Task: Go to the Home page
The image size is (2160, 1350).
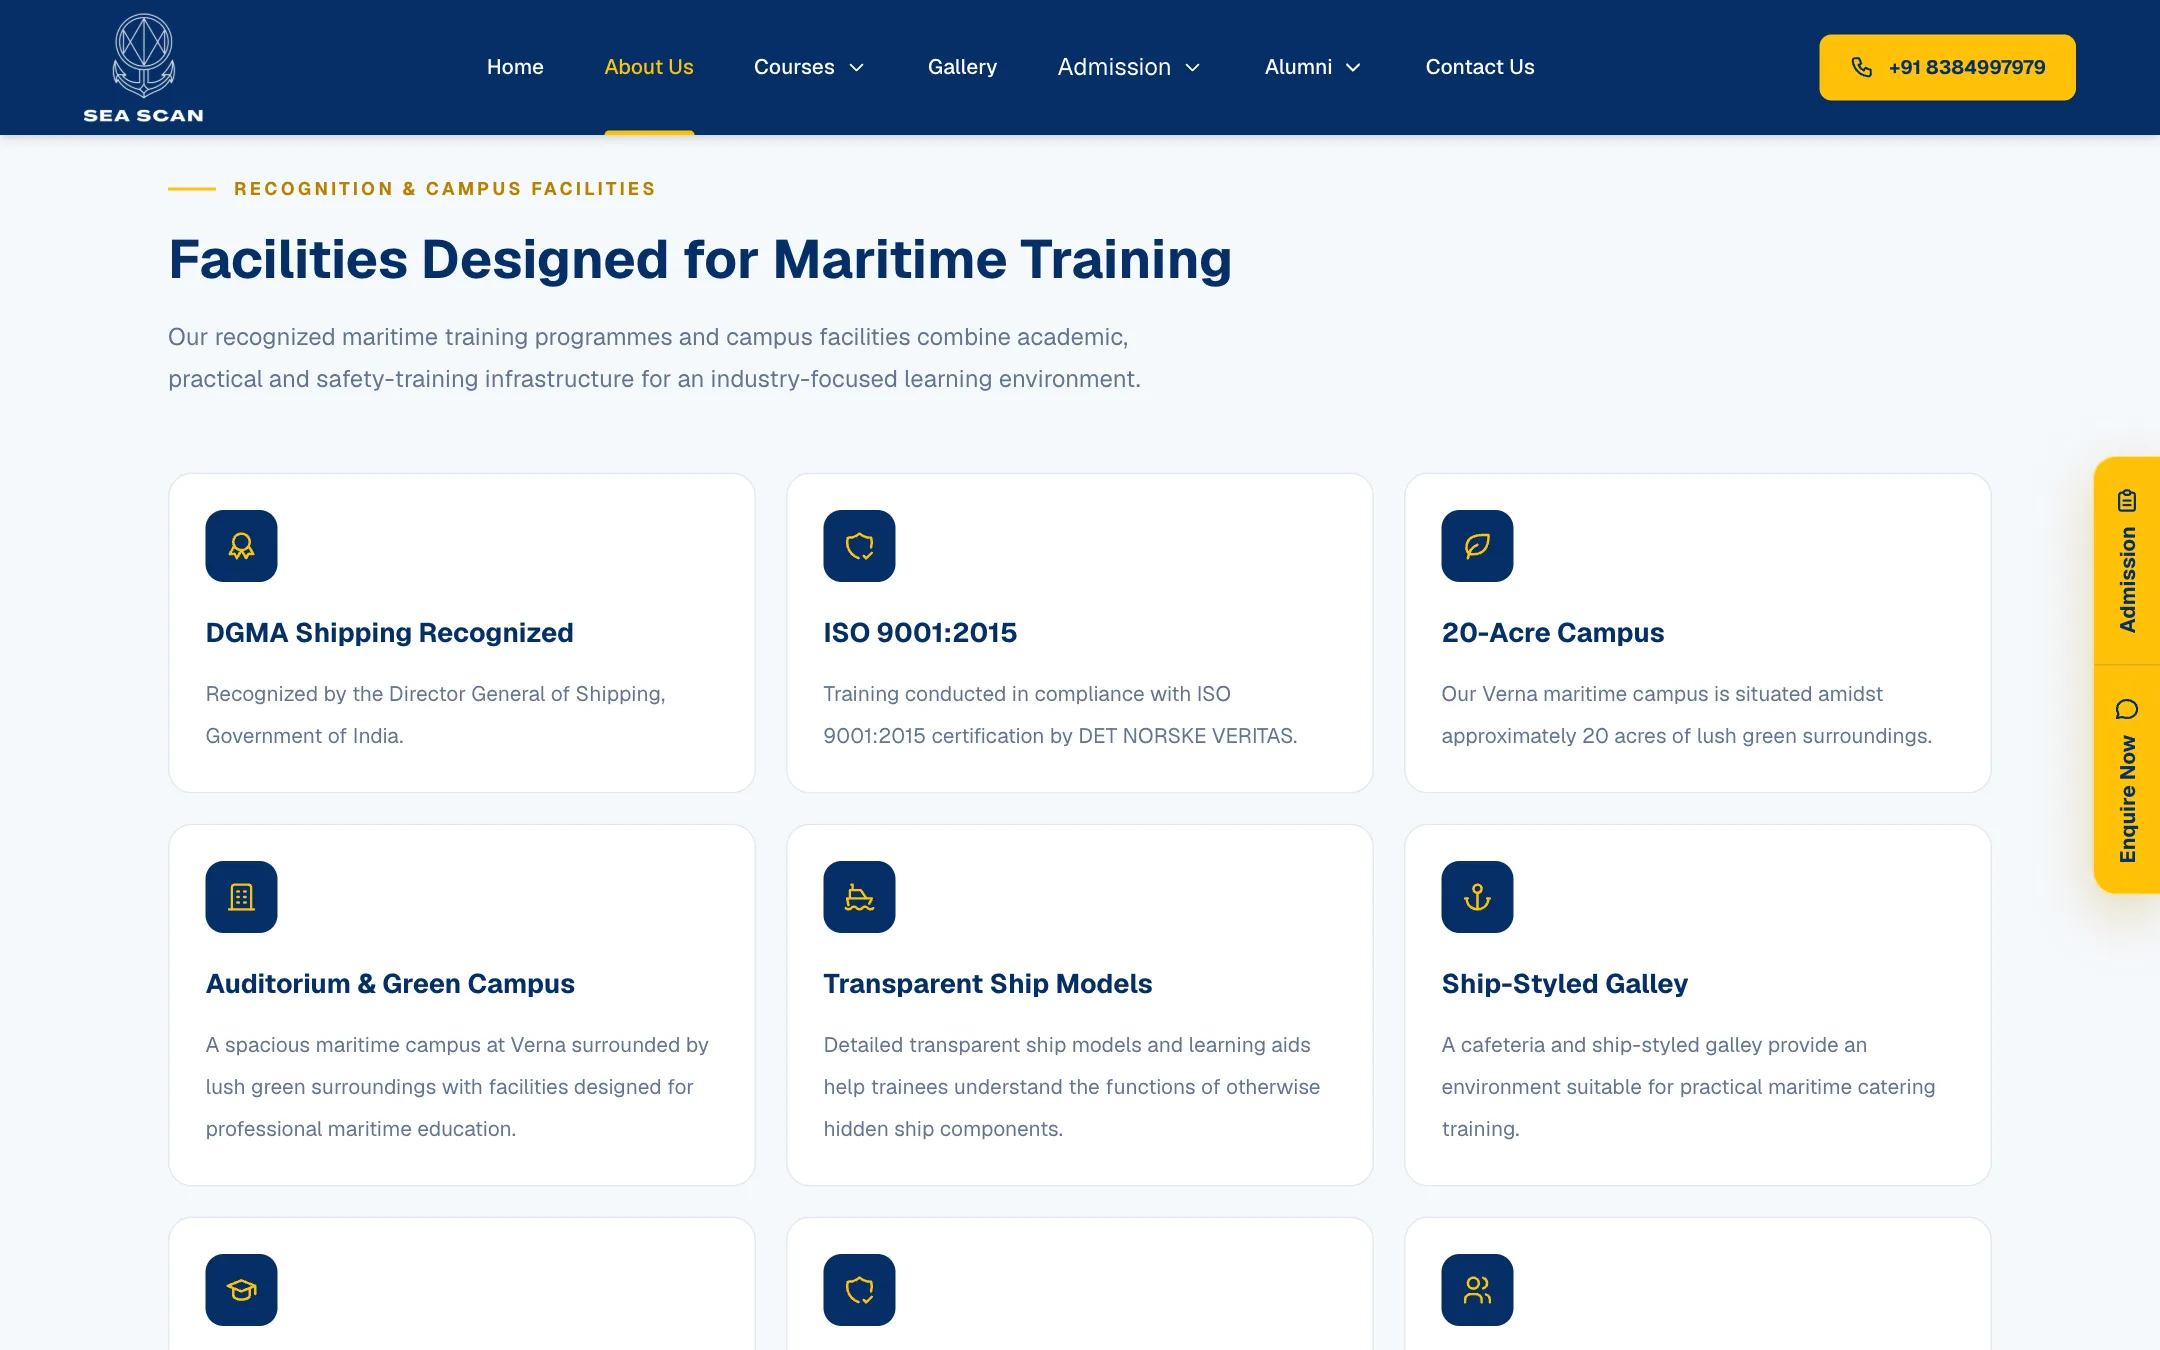Action: point(515,67)
